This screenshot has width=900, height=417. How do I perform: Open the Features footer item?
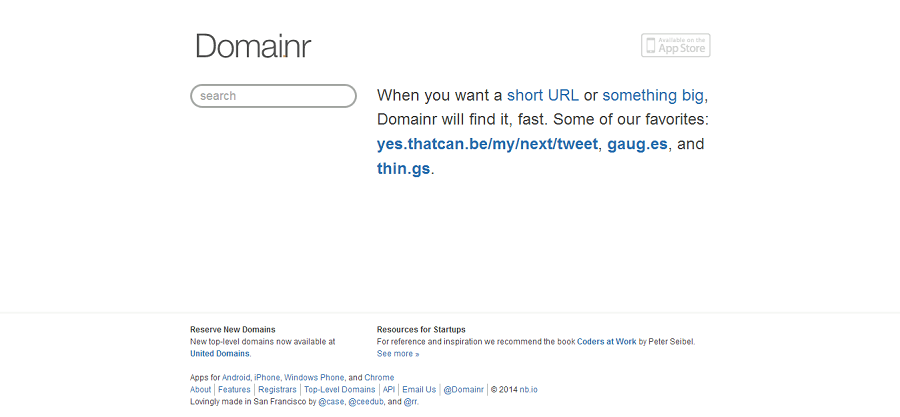click(234, 389)
